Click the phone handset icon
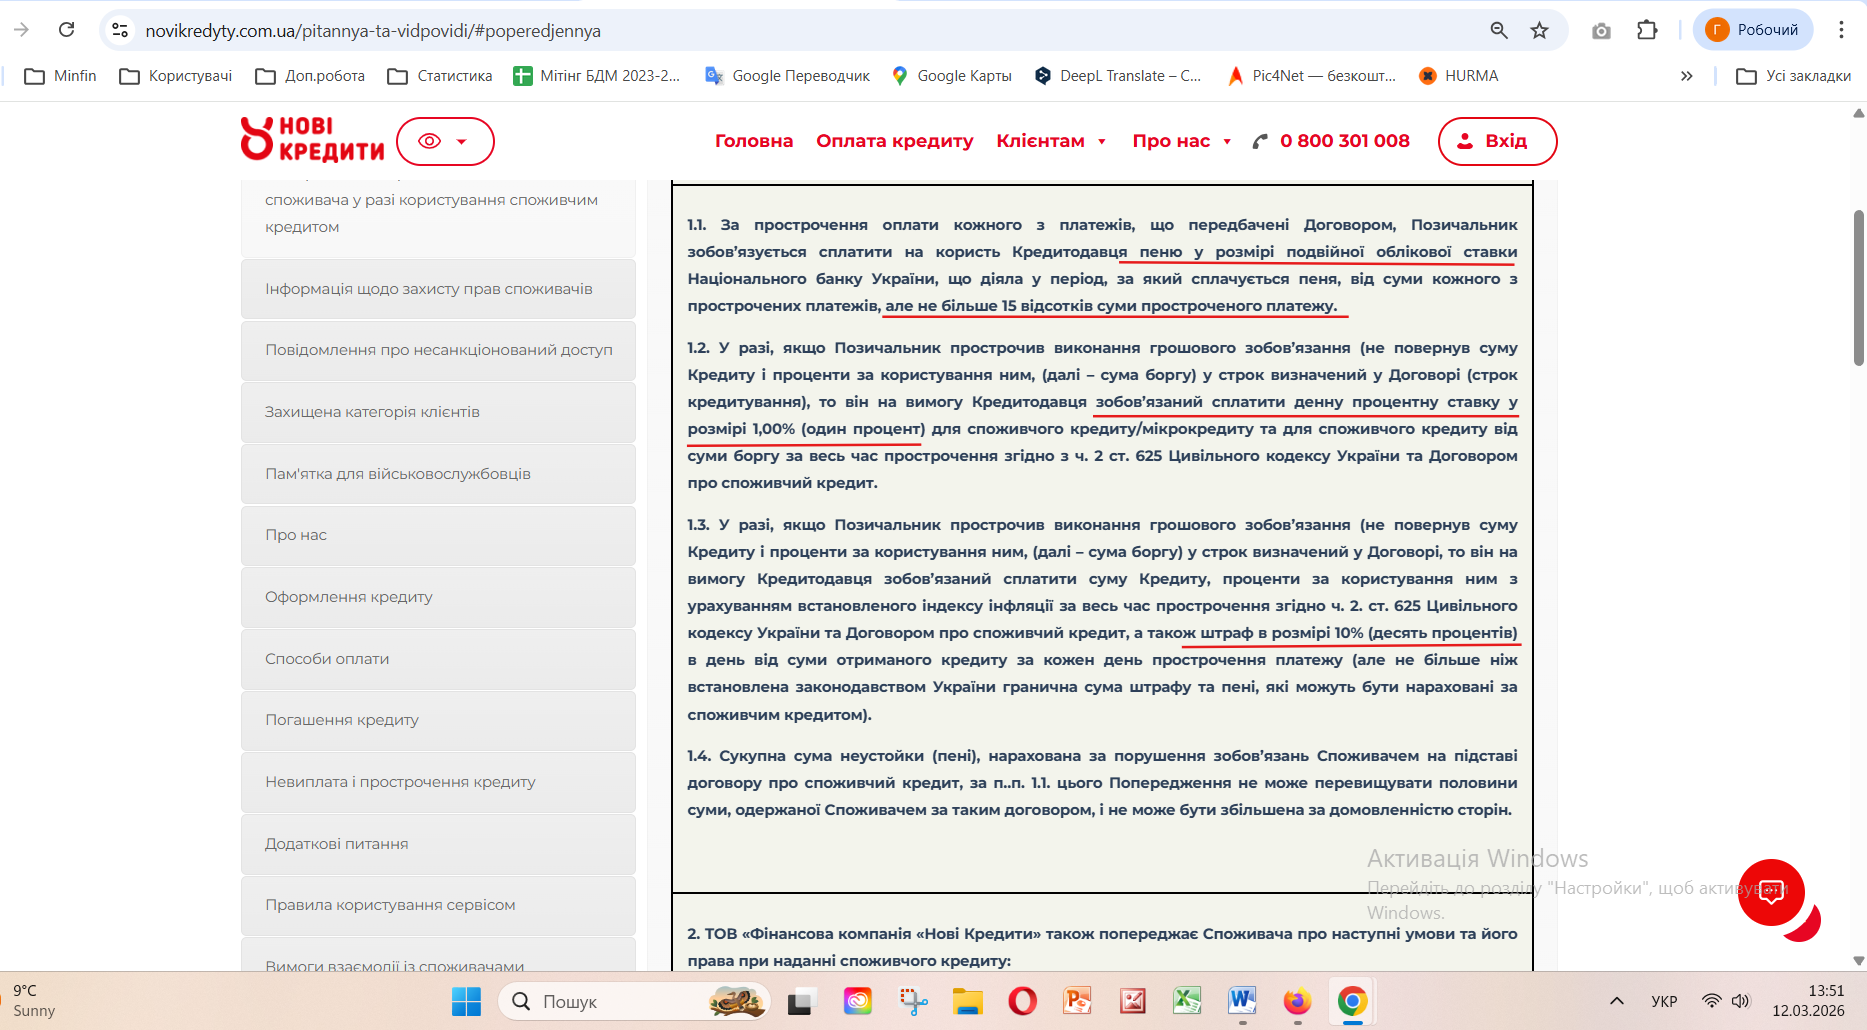Screen dimensions: 1867x1030 point(1260,142)
